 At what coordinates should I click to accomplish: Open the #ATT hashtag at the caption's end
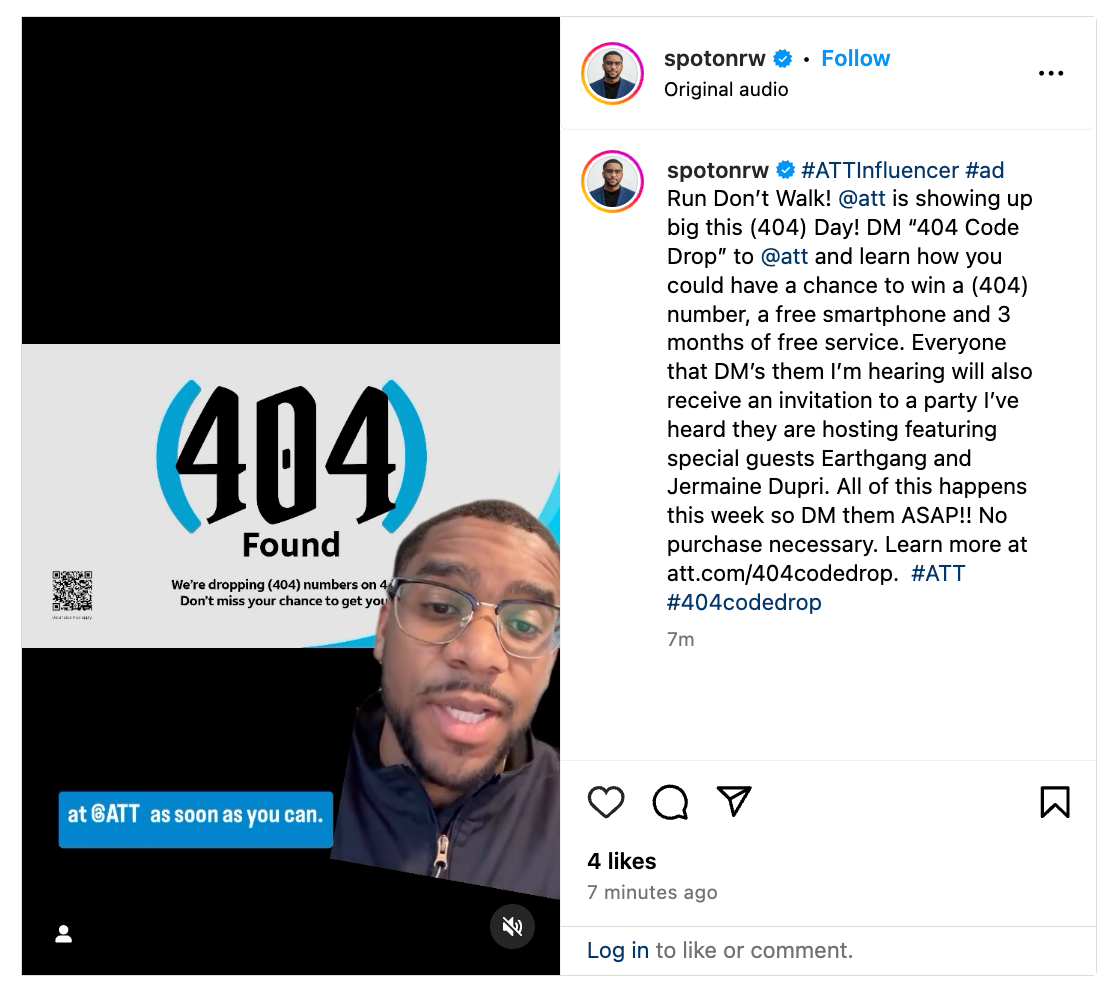pos(938,573)
